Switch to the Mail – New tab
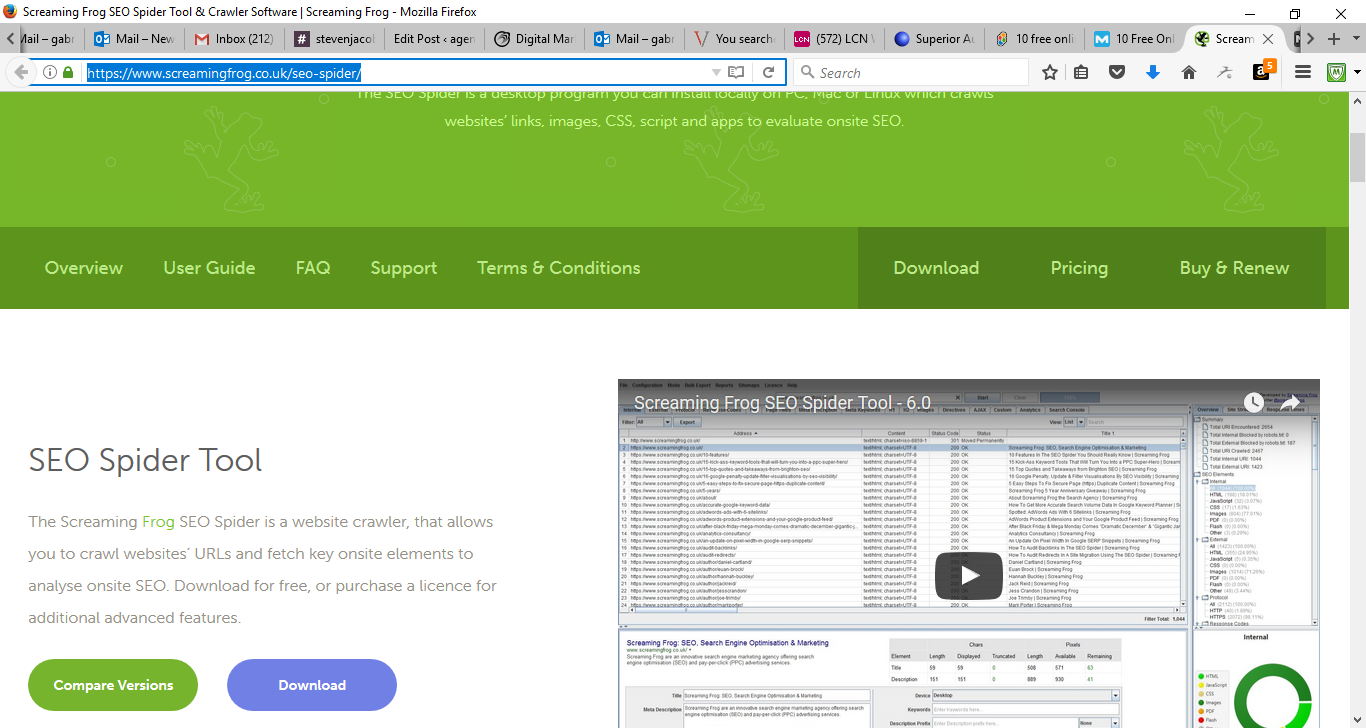This screenshot has height=728, width=1366. tap(133, 39)
